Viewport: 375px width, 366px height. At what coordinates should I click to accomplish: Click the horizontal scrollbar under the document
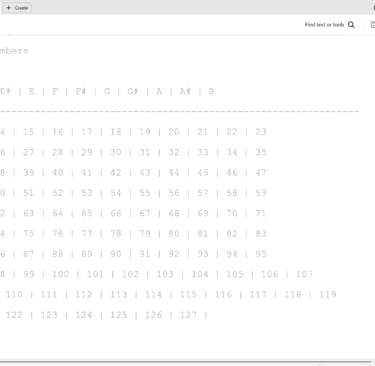point(185,362)
